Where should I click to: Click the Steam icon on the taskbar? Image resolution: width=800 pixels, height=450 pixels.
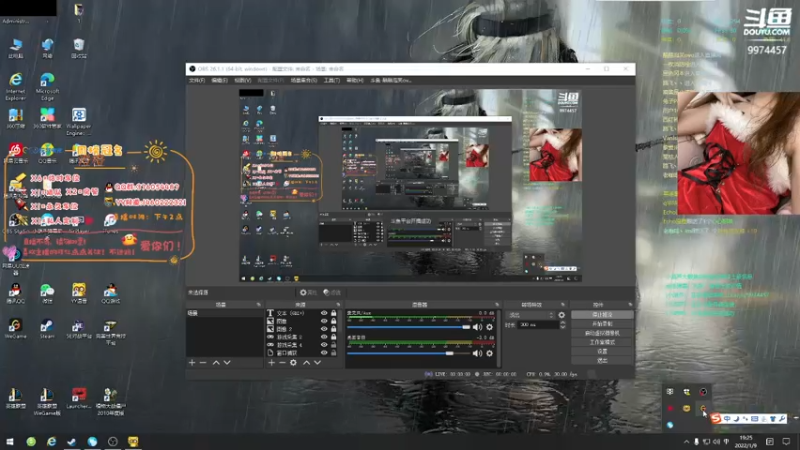72,442
